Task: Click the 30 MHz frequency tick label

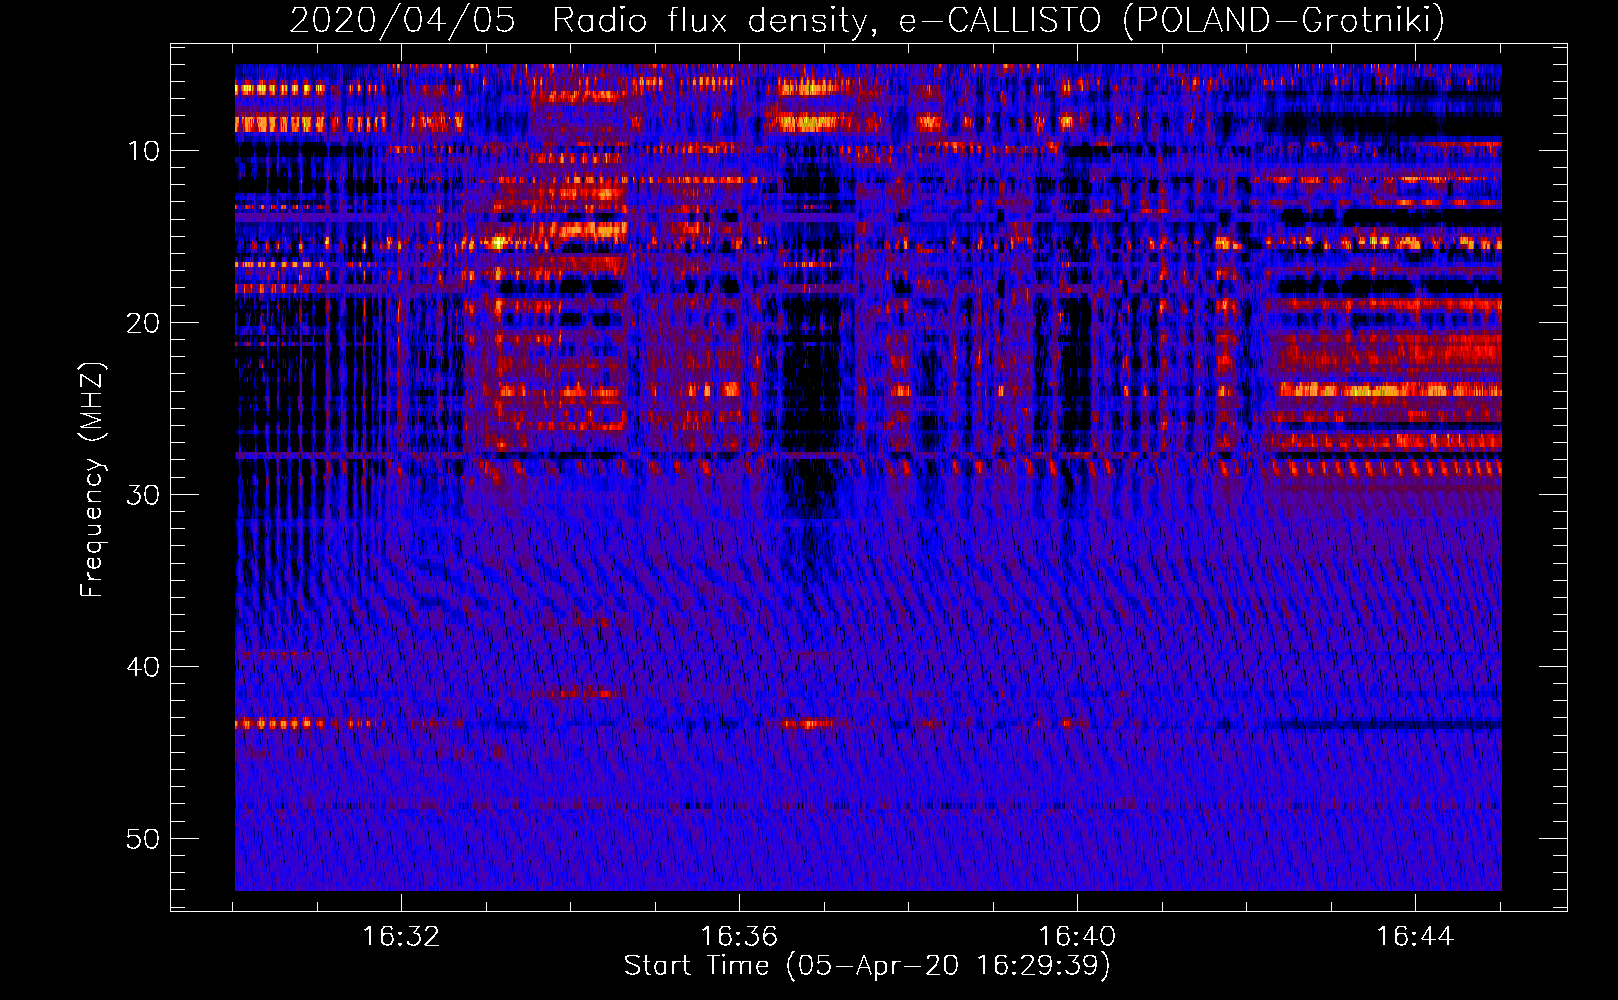Action: point(144,495)
